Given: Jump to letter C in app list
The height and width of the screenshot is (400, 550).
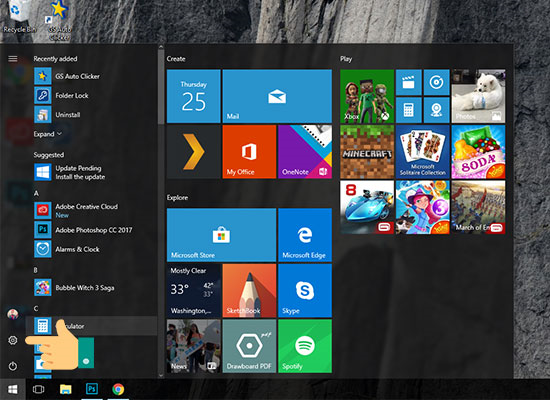Looking at the screenshot, I should (36, 308).
